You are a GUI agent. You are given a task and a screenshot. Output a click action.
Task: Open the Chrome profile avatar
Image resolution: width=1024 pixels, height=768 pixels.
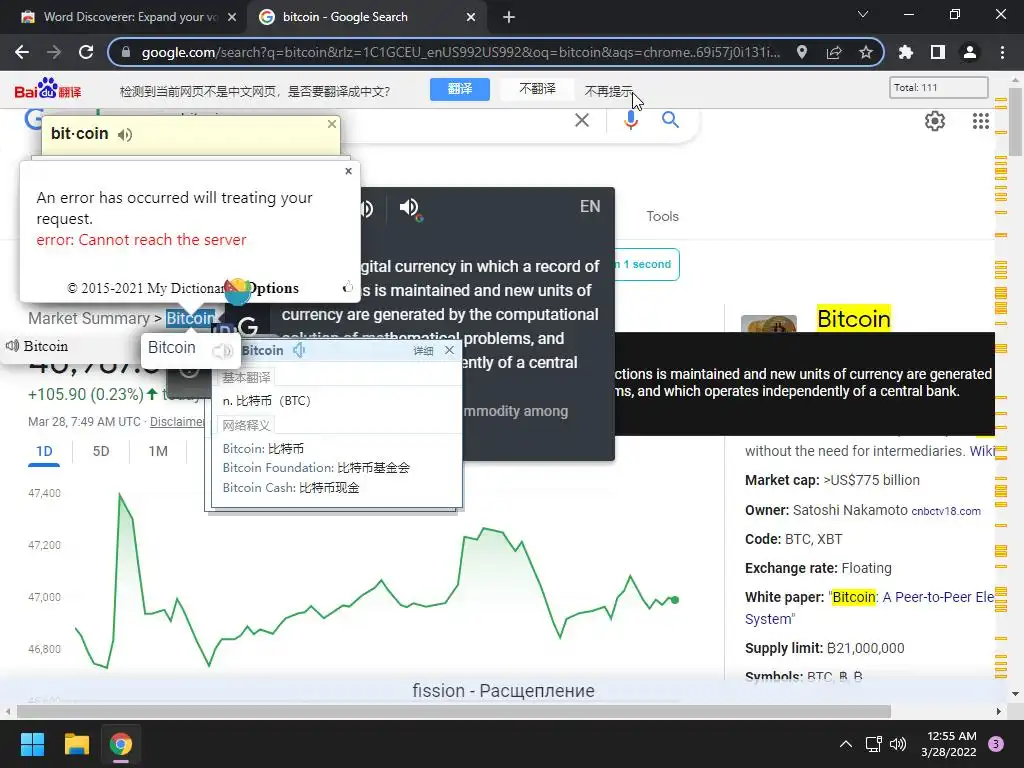click(970, 52)
